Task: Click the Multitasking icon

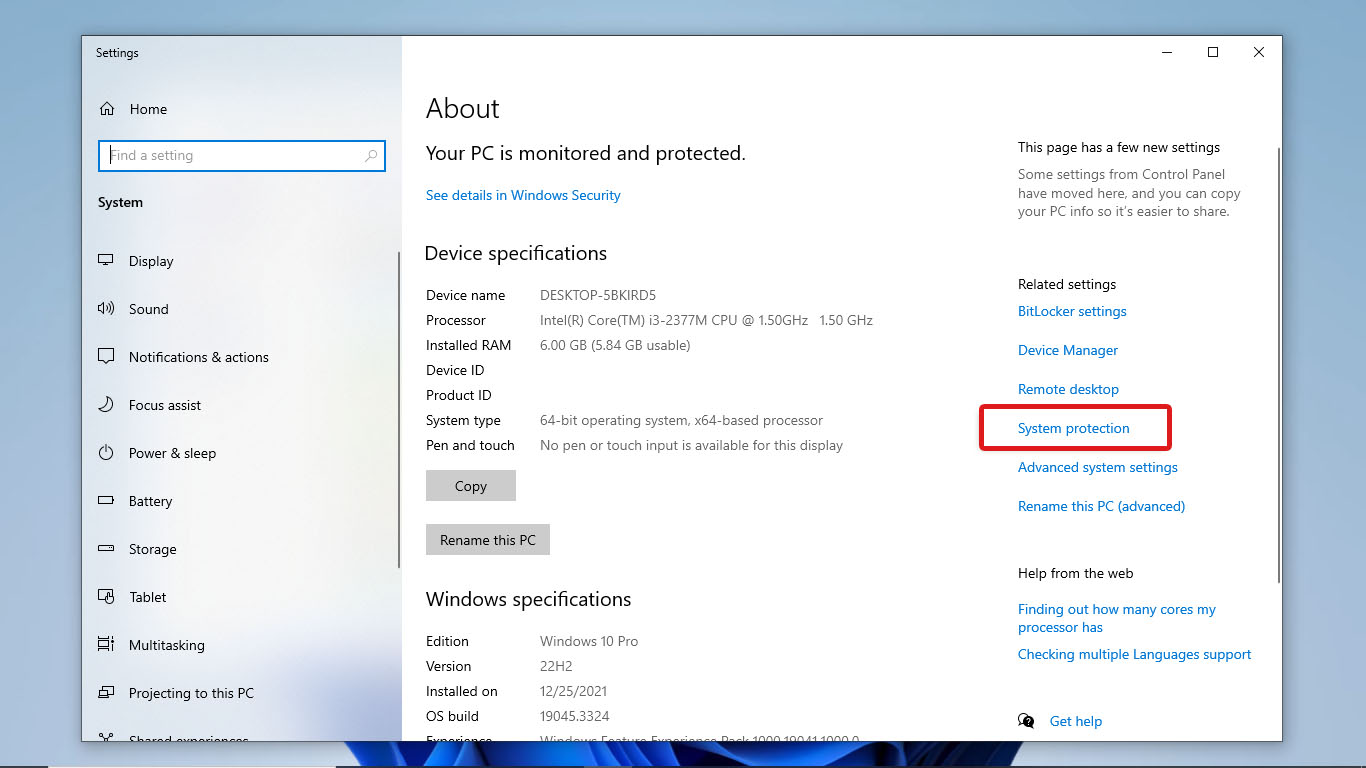Action: [106, 645]
